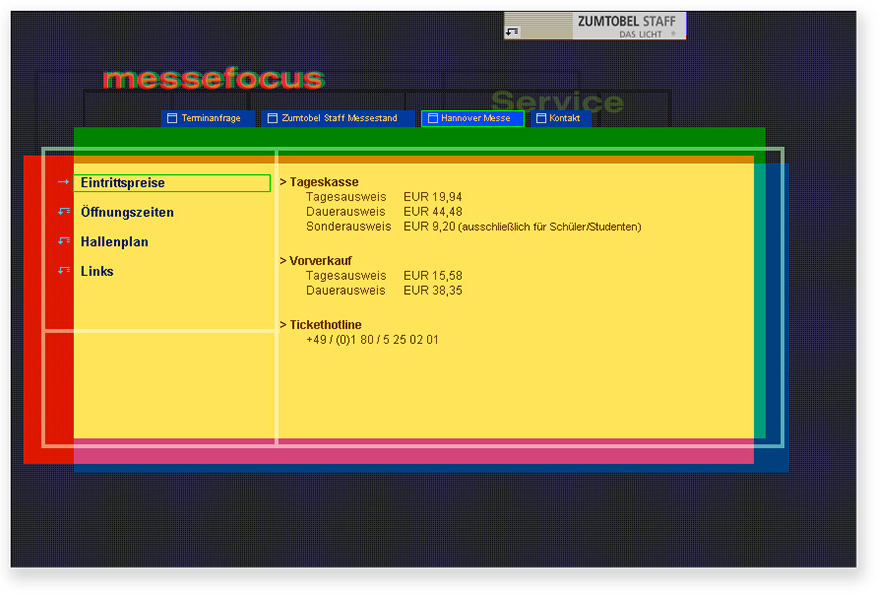Screen dimensions: 878x594
Task: Click the messefocus logo
Action: click(x=212, y=78)
